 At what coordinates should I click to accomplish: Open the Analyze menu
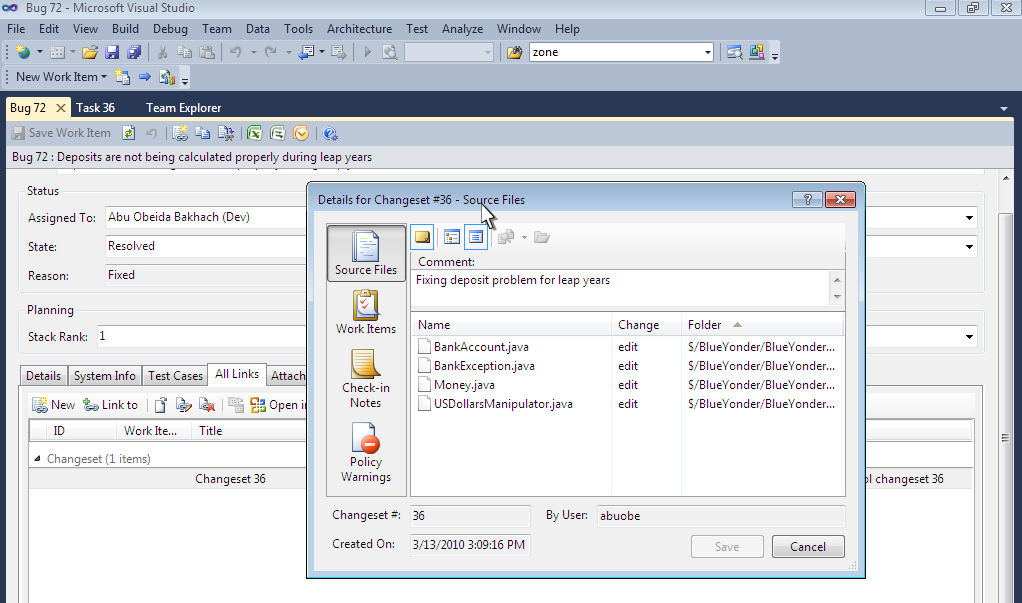[462, 29]
